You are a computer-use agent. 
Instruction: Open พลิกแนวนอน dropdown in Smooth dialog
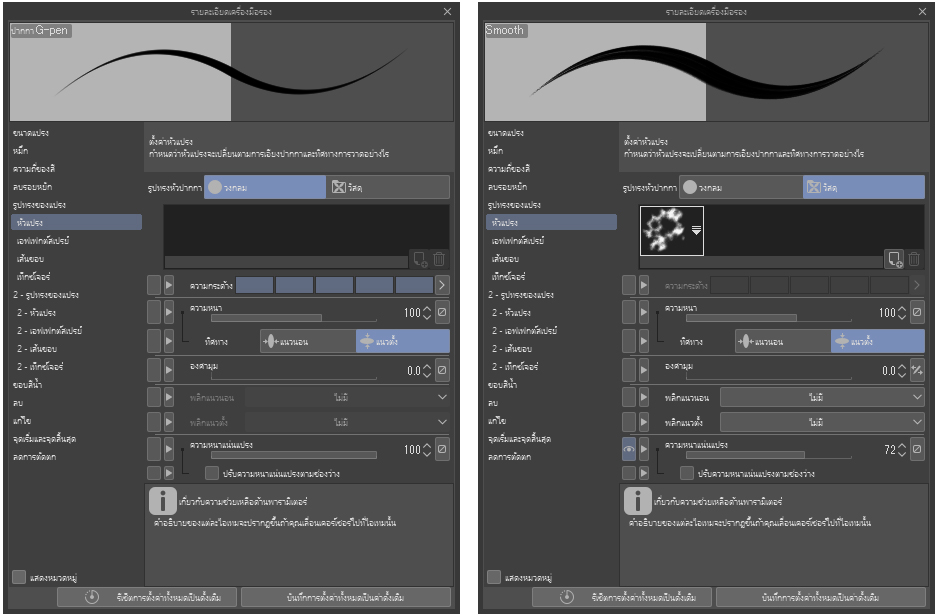[822, 397]
